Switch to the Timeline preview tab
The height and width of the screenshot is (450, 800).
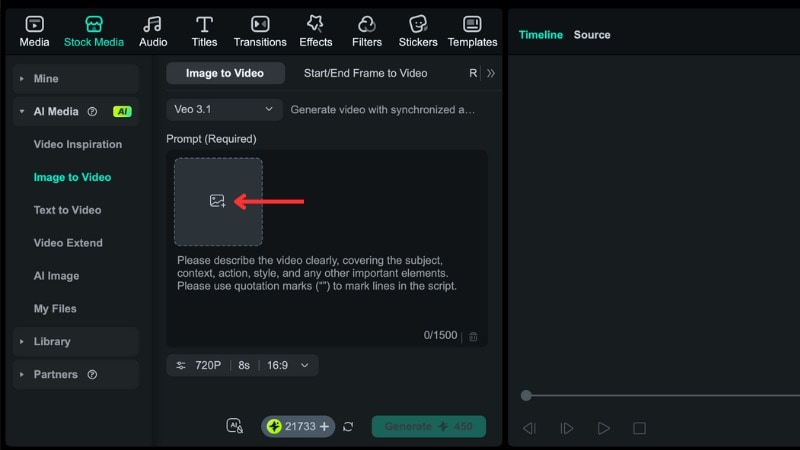click(540, 35)
